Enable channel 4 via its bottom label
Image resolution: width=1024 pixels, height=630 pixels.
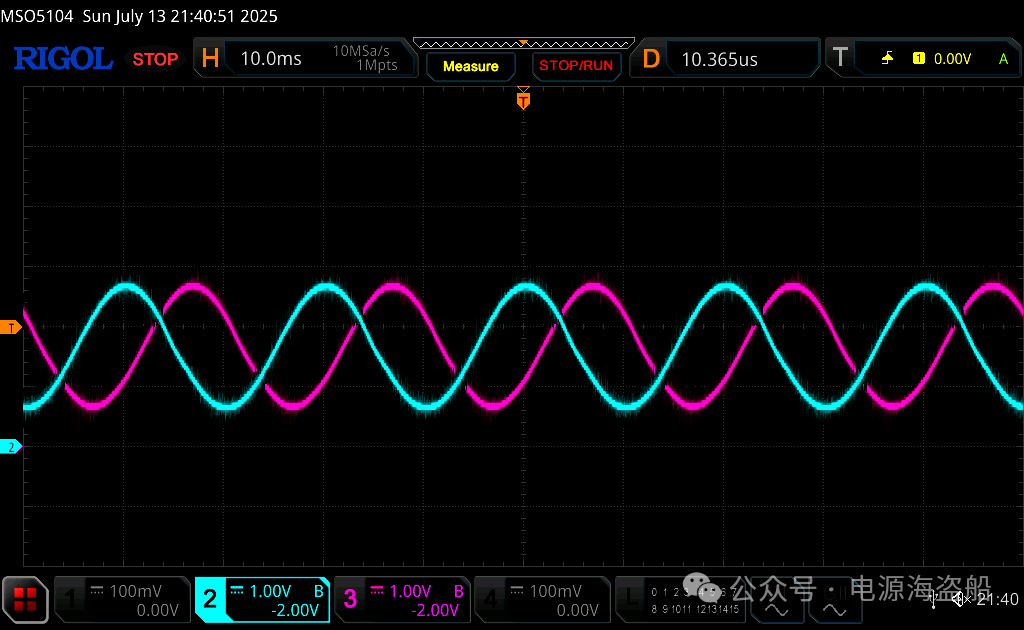point(490,599)
